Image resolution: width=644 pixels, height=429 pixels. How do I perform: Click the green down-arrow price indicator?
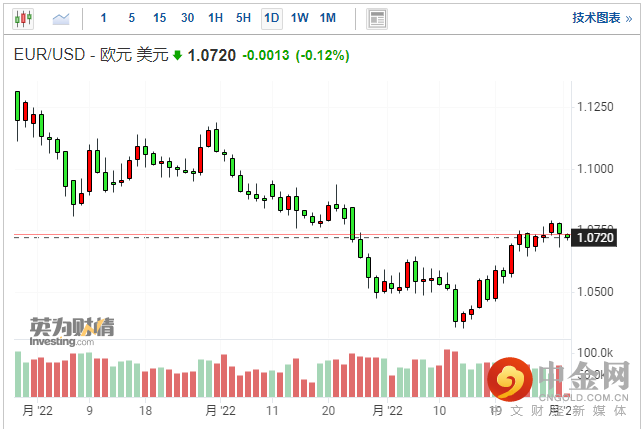pyautogui.click(x=178, y=56)
